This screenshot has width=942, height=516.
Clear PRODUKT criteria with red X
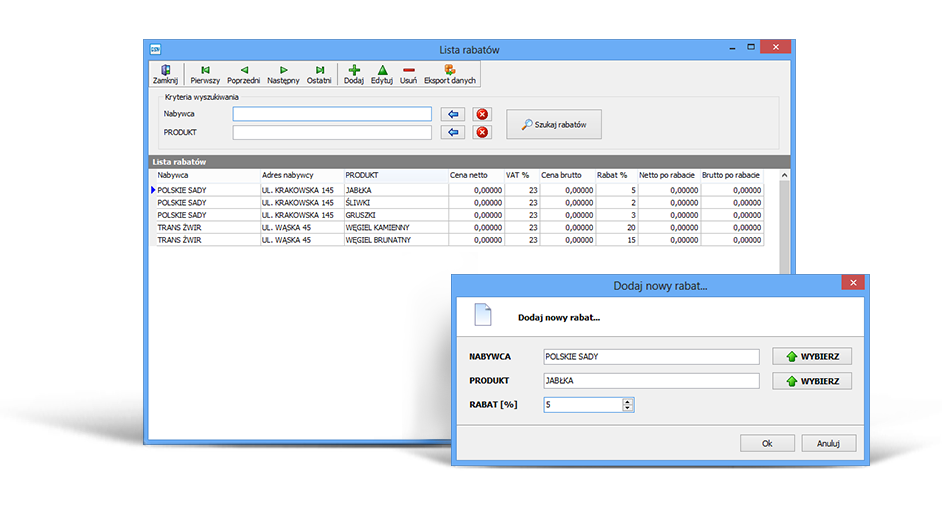pos(482,132)
